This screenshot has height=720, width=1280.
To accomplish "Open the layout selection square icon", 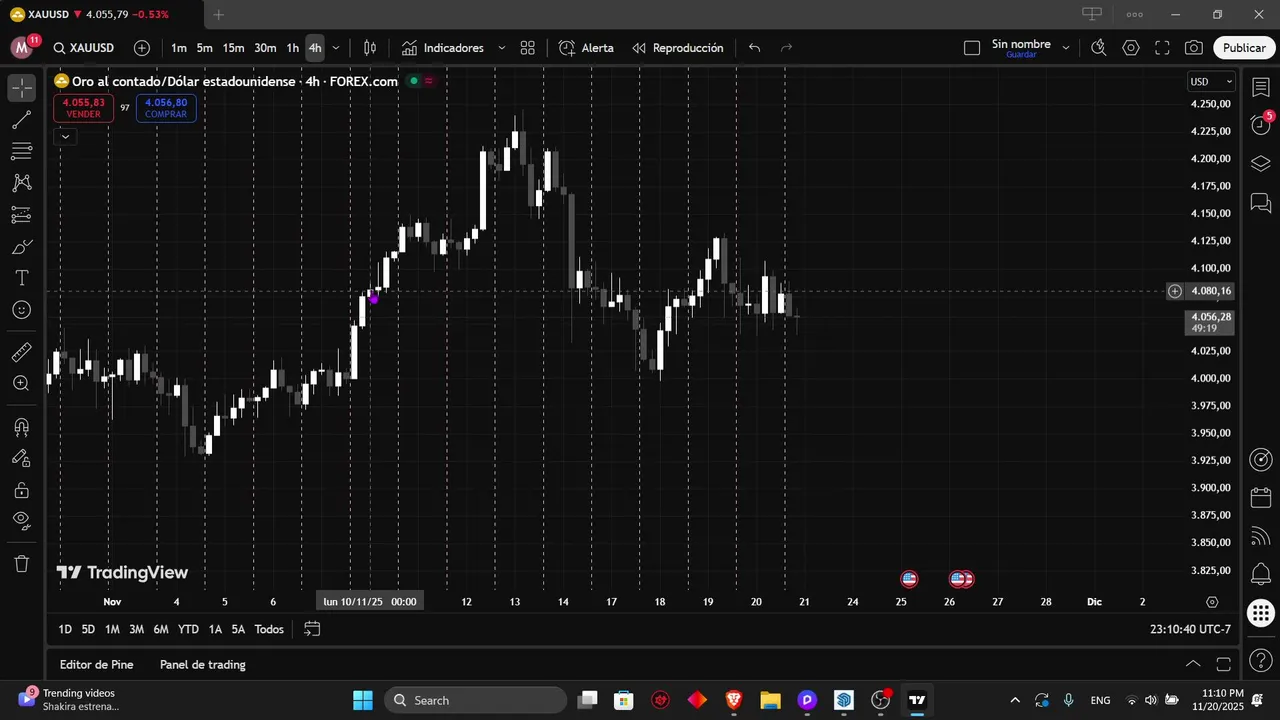I will (972, 48).
